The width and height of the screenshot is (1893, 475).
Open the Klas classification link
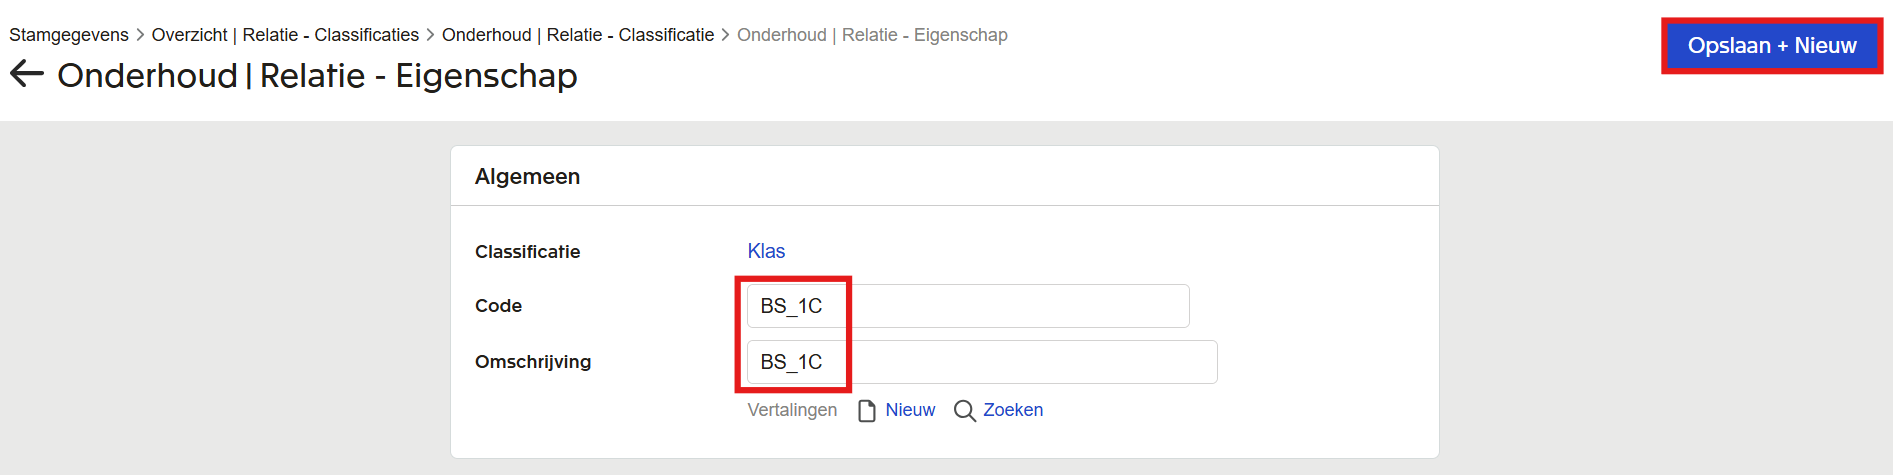pyautogui.click(x=766, y=251)
